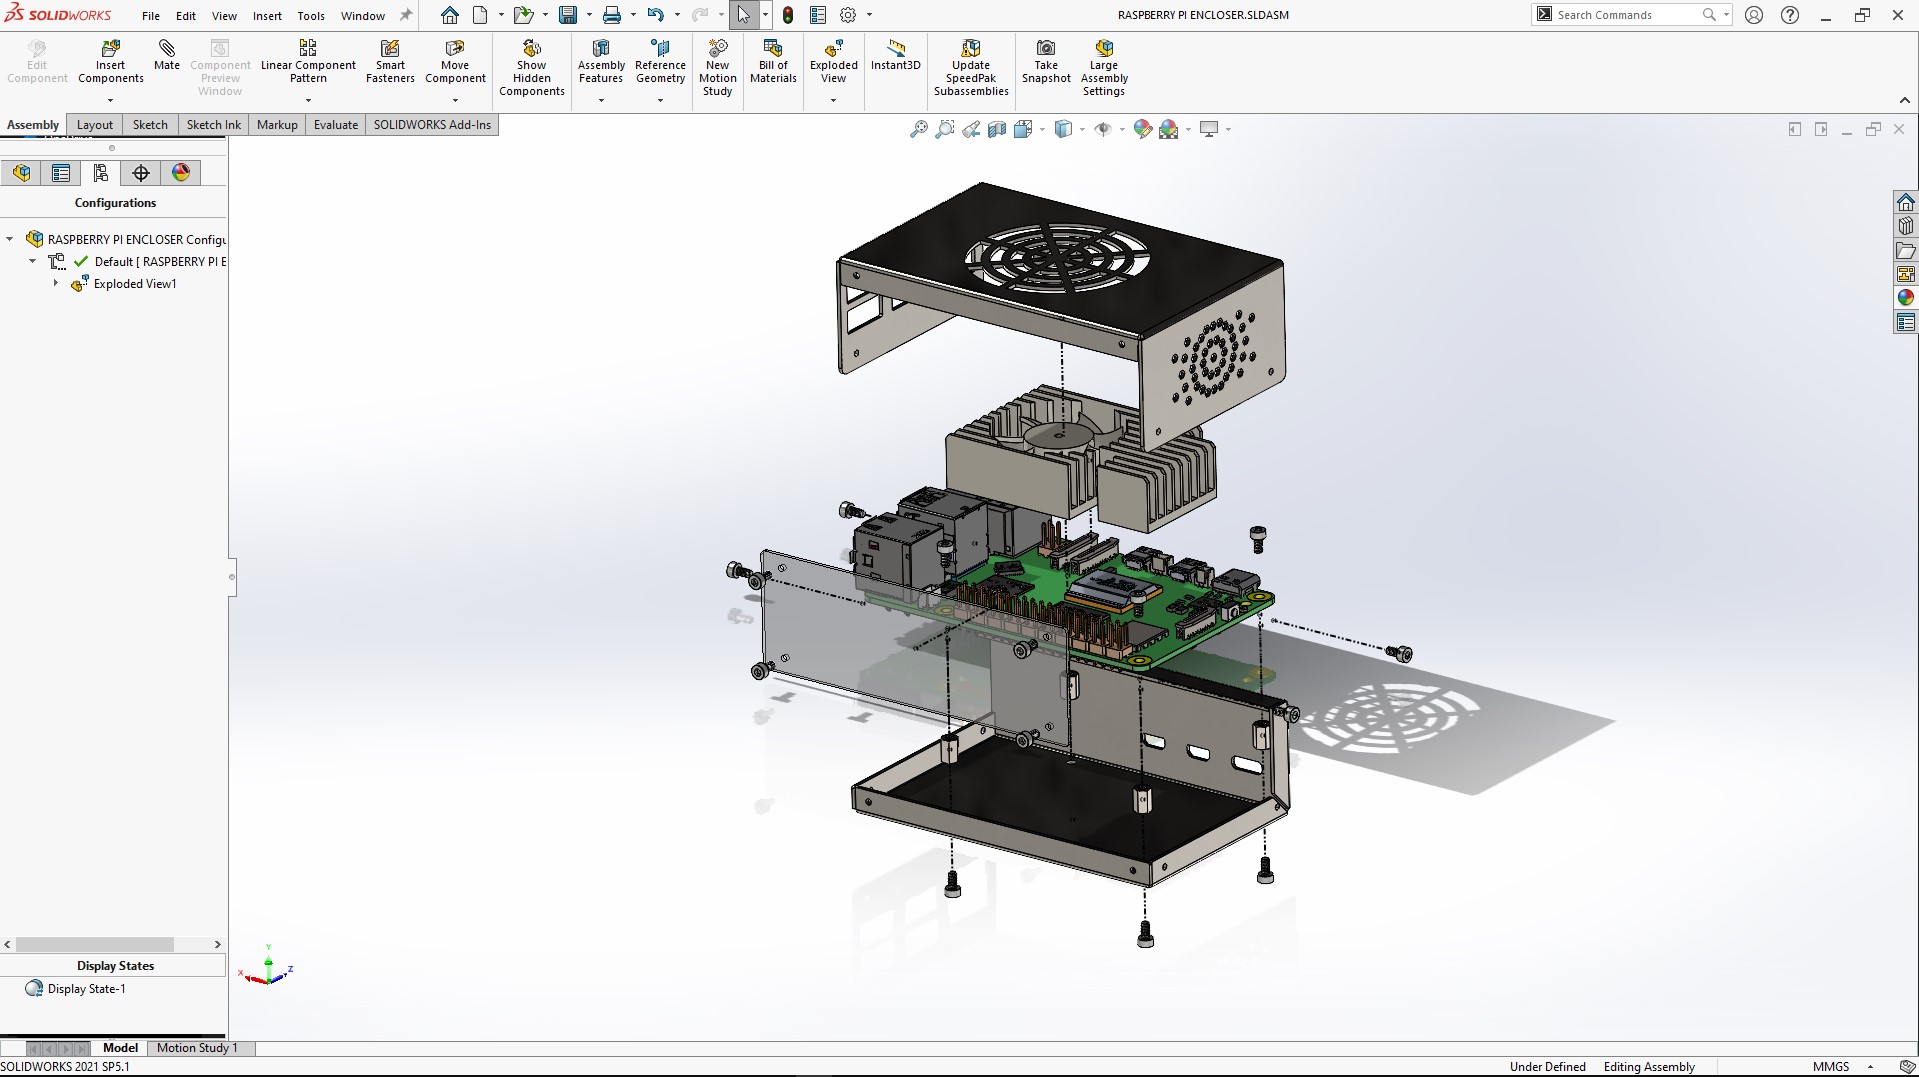Open the DisplayManager tab
Image resolution: width=1919 pixels, height=1077 pixels.
[181, 173]
